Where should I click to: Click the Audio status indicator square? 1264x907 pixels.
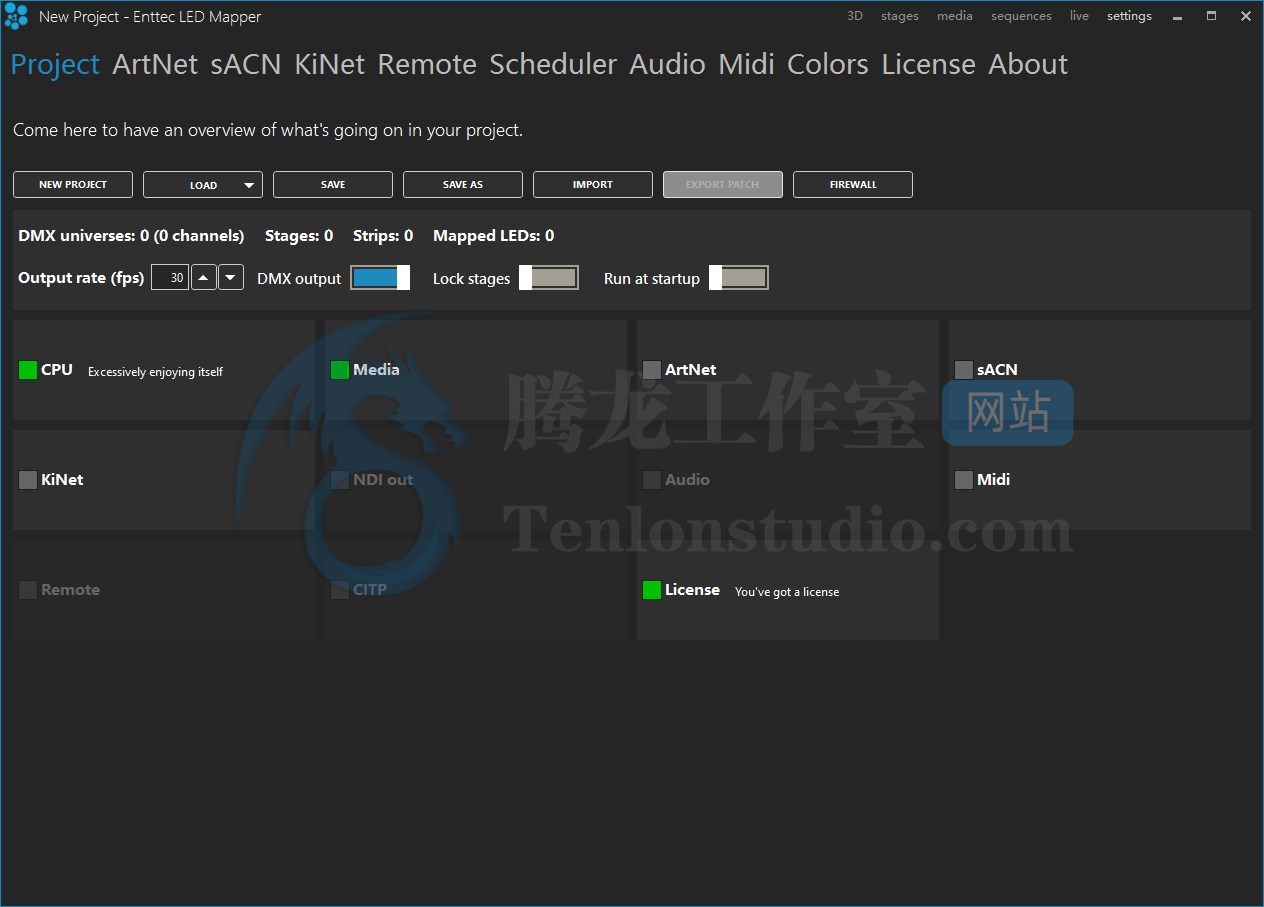pyautogui.click(x=652, y=480)
